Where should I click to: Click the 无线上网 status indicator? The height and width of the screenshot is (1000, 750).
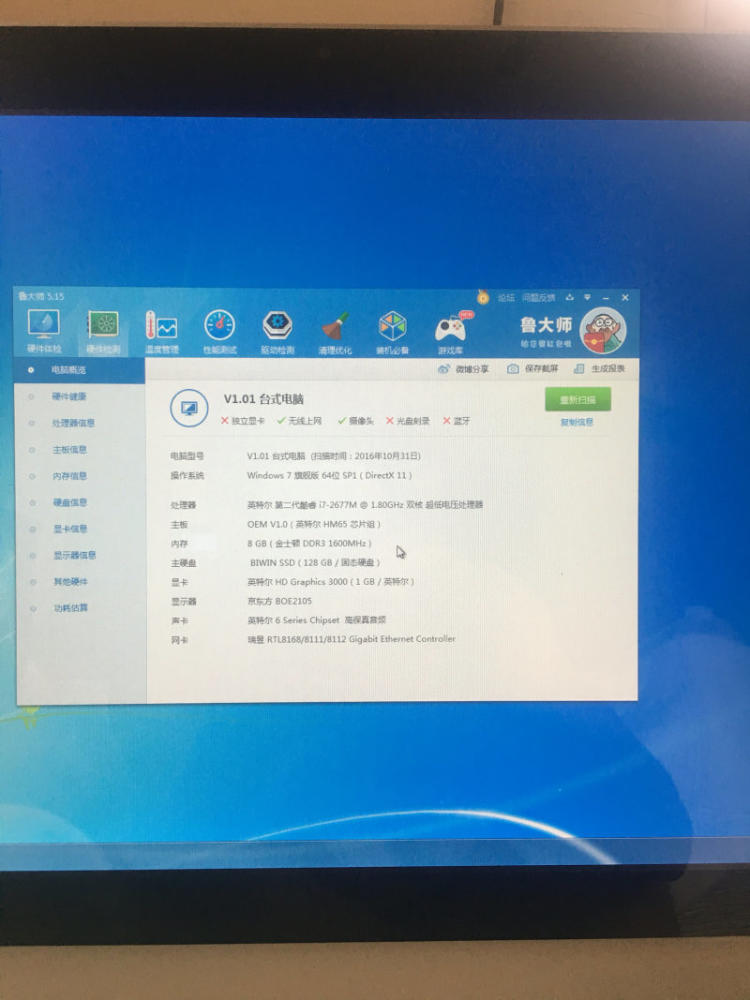click(299, 421)
